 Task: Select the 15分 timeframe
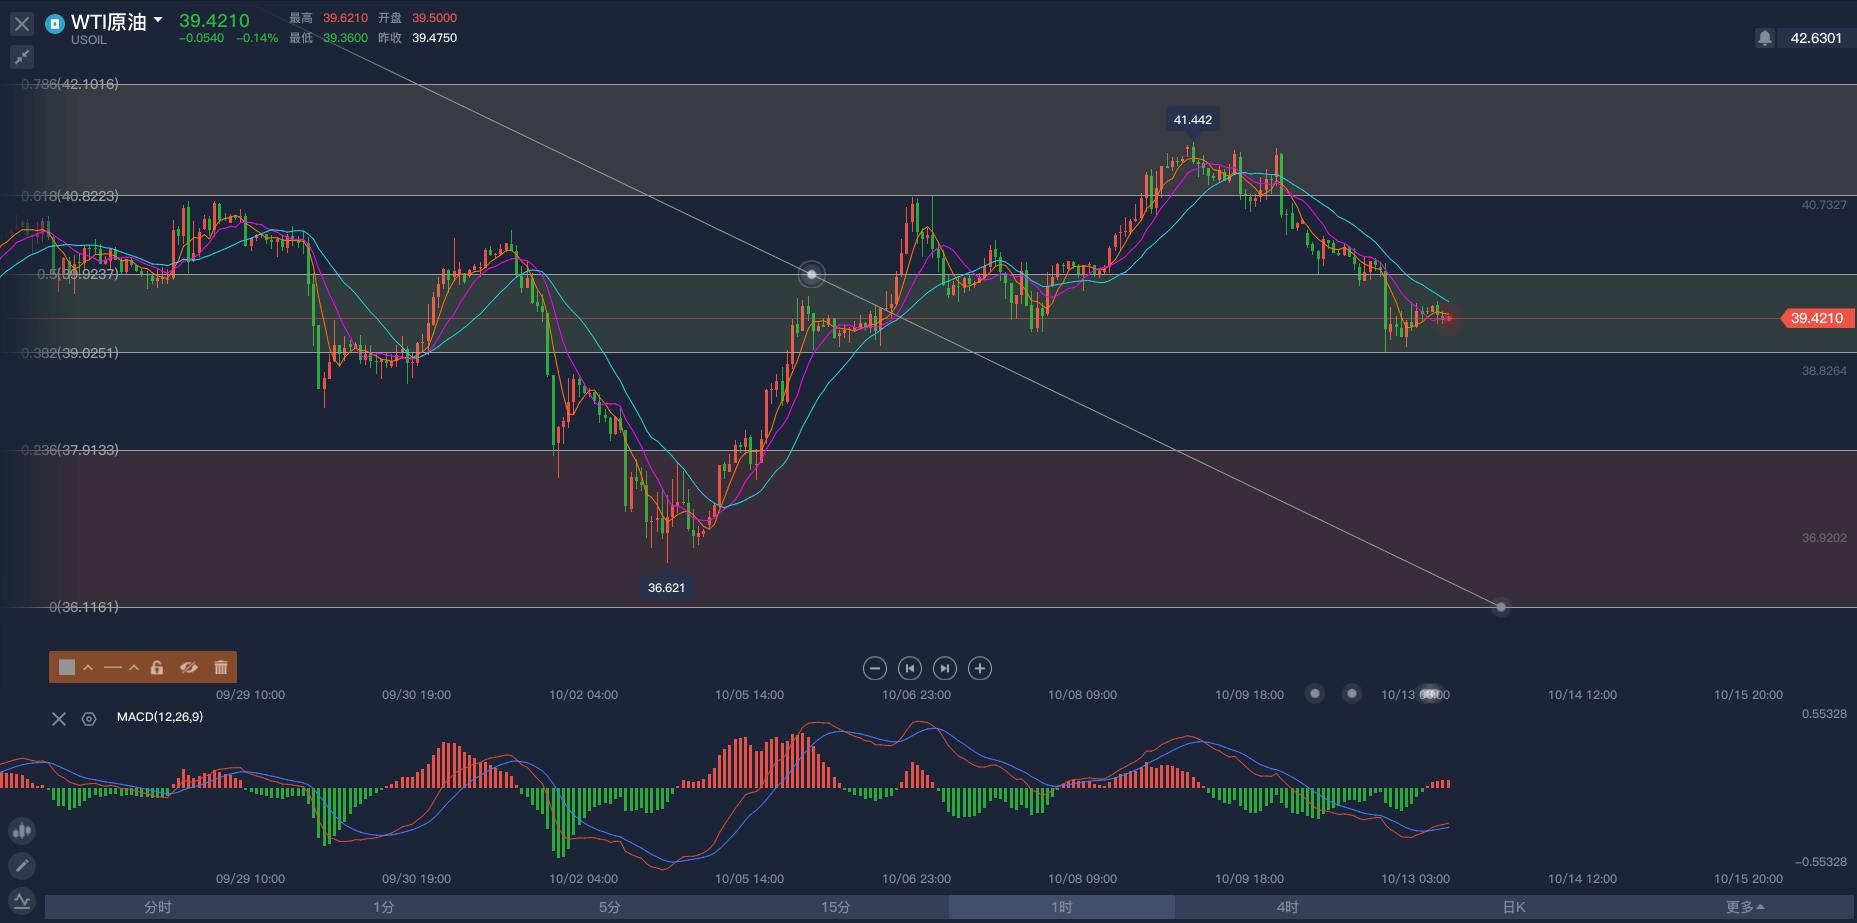pyautogui.click(x=835, y=907)
